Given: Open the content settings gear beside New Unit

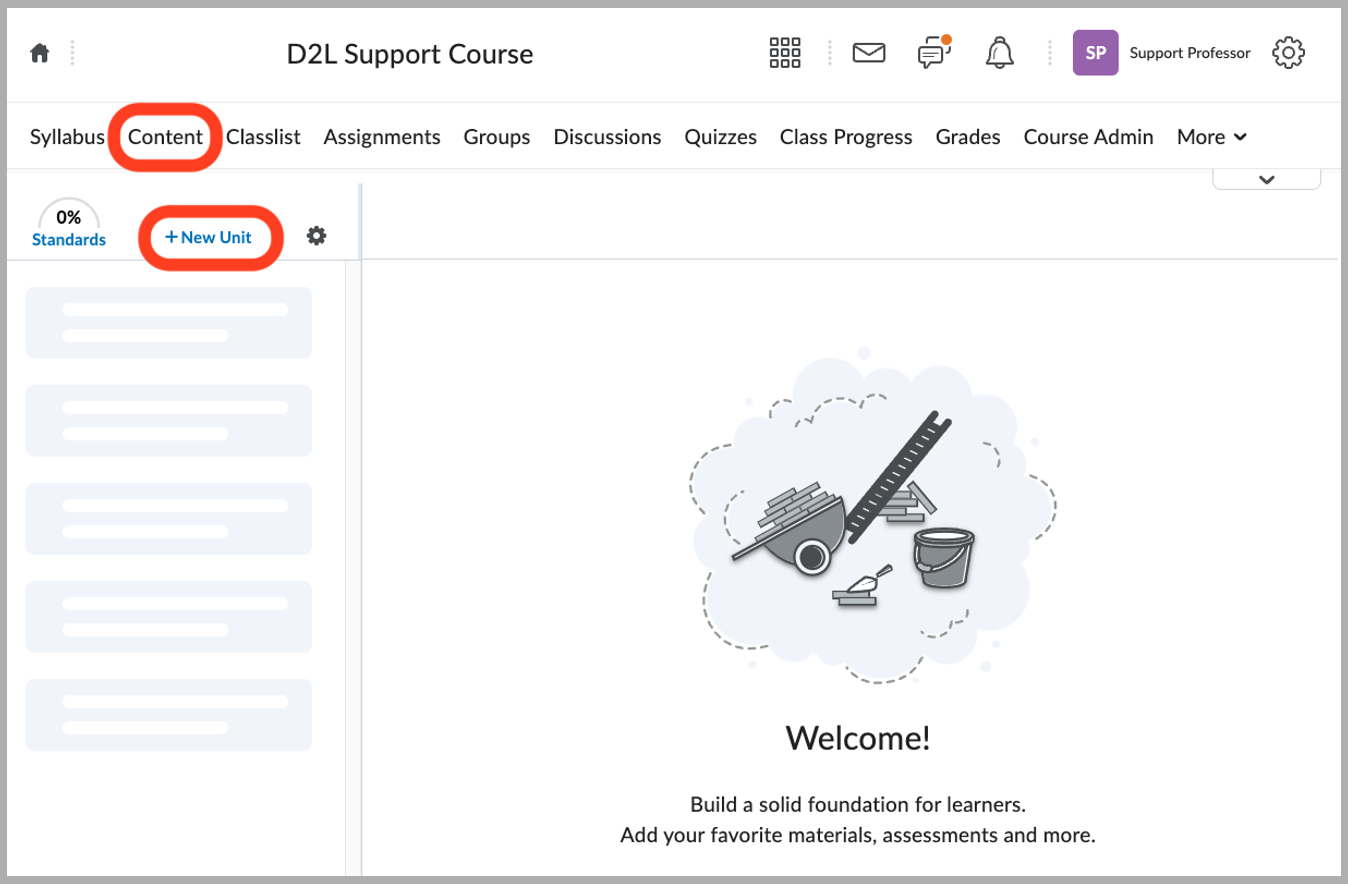Looking at the screenshot, I should 316,236.
